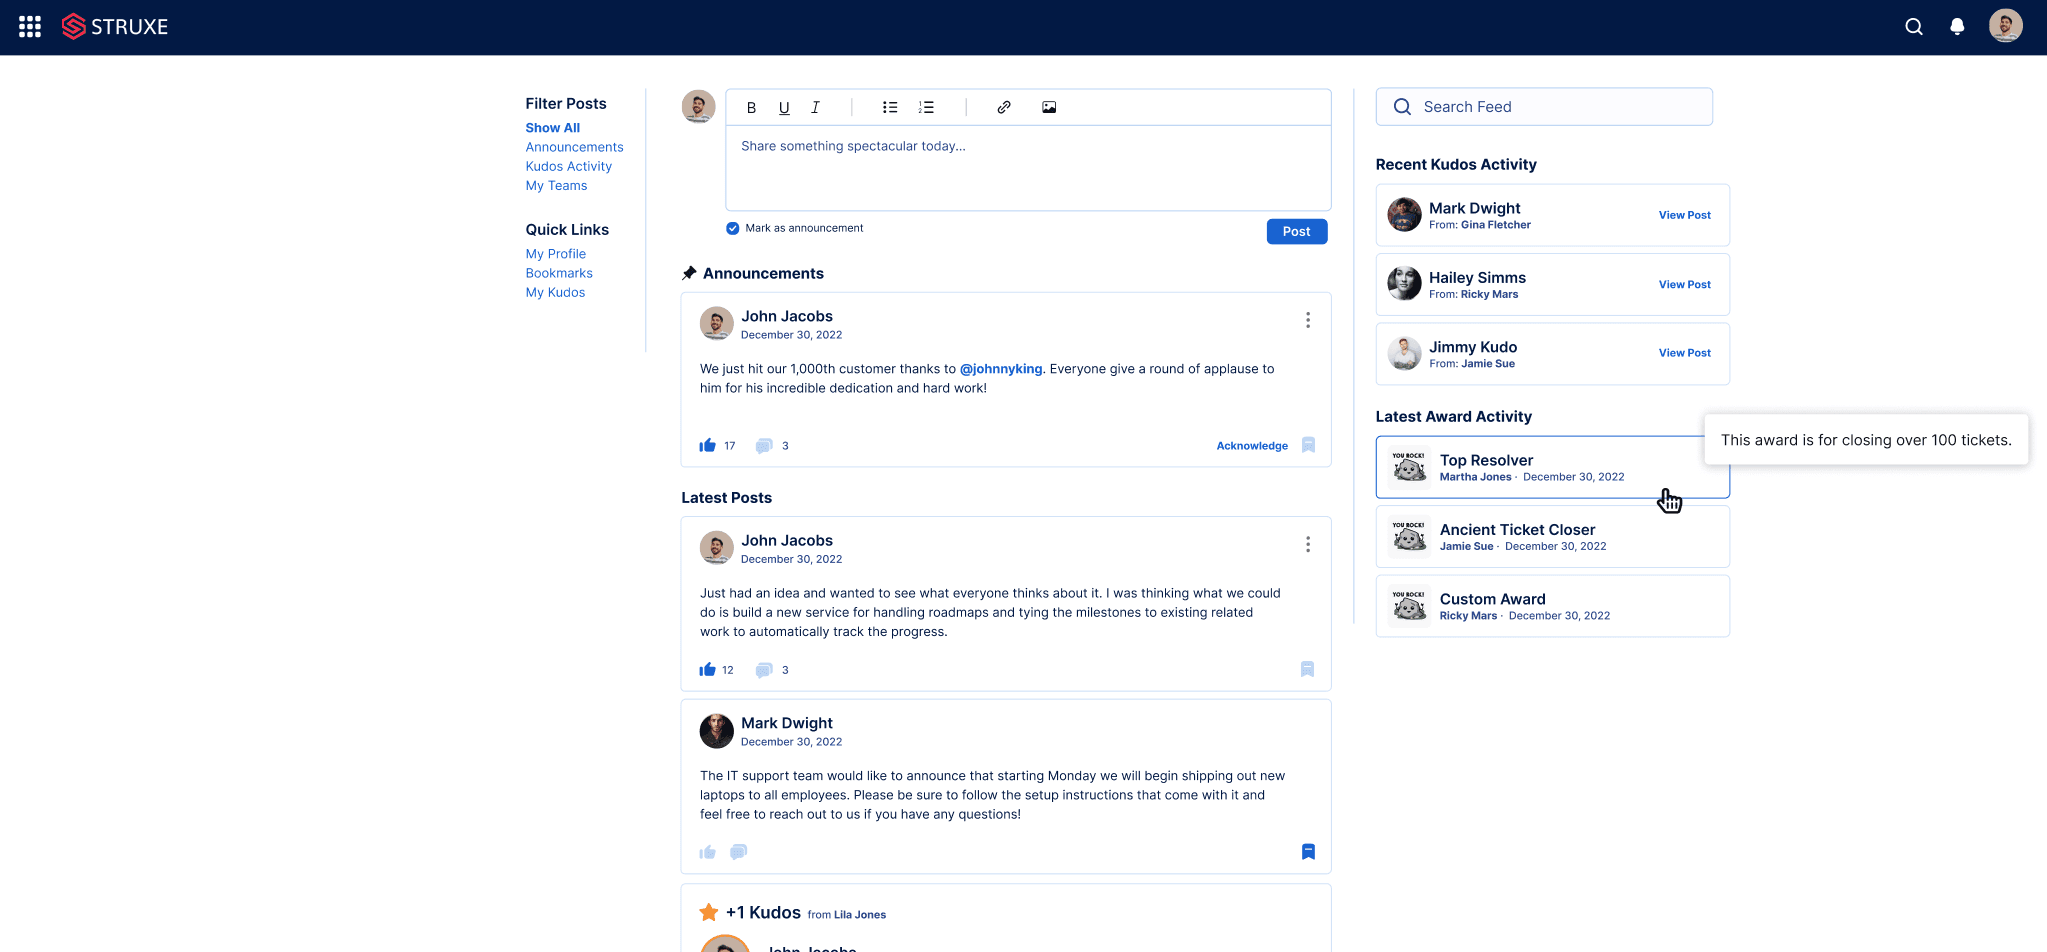Viewport: 2047px width, 952px height.
Task: Apply bulleted list formatting
Action: point(889,108)
